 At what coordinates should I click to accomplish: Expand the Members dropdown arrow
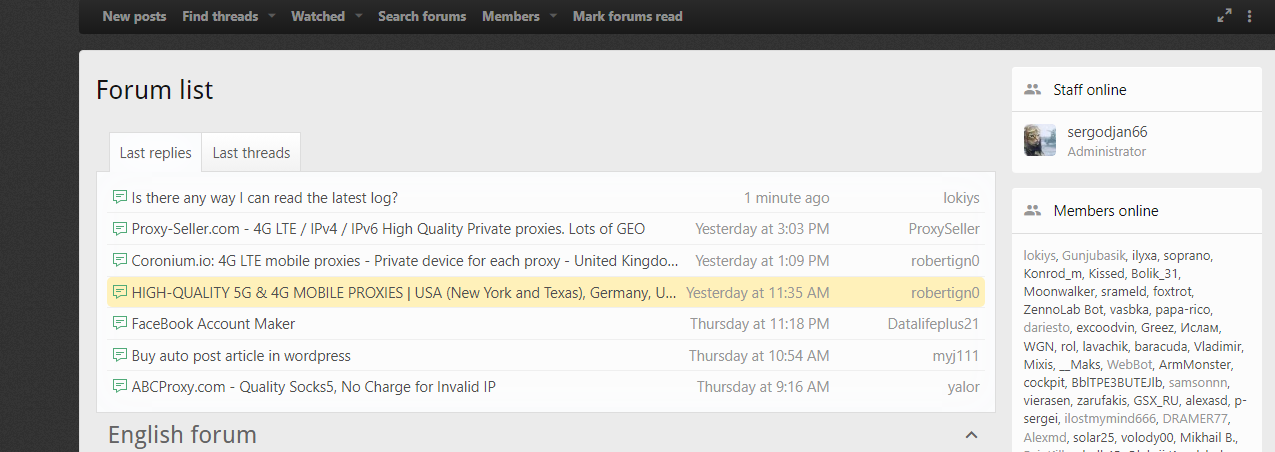point(553,16)
